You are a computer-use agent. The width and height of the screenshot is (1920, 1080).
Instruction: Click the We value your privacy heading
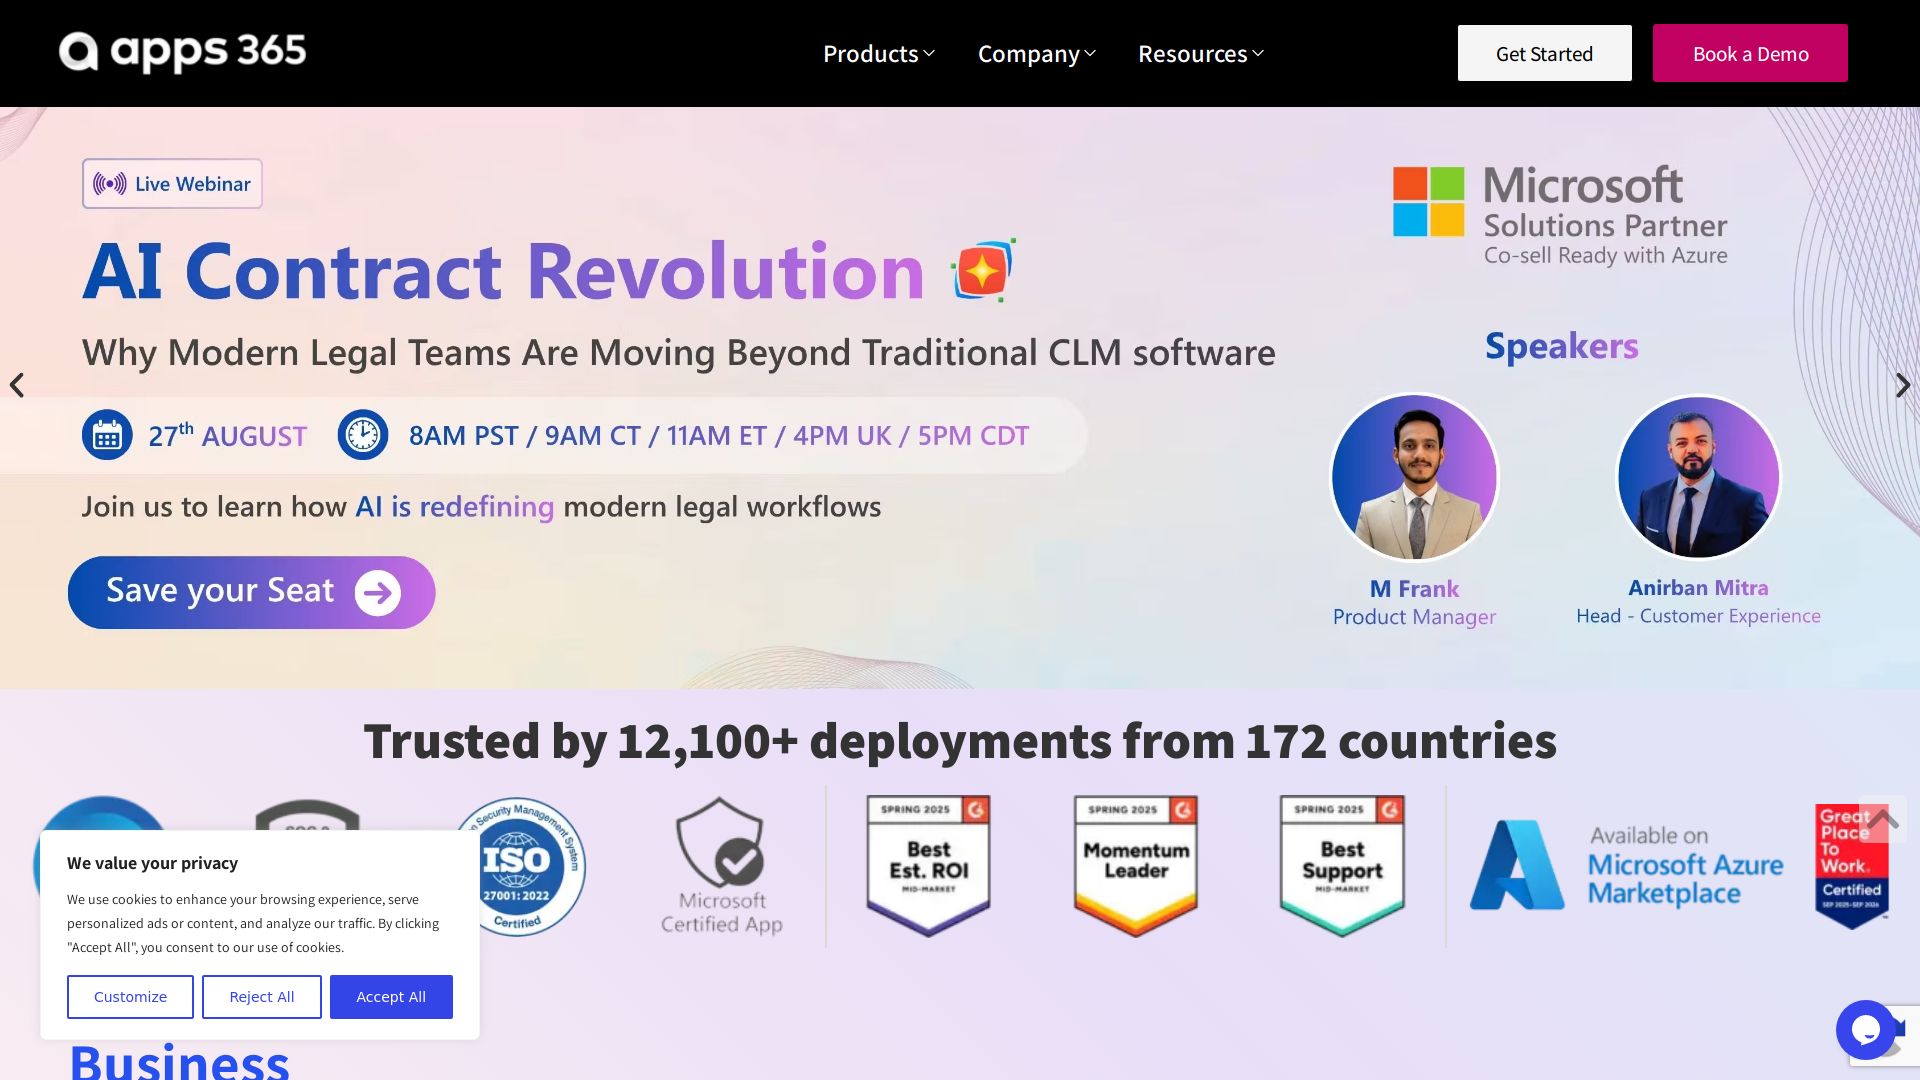tap(153, 863)
